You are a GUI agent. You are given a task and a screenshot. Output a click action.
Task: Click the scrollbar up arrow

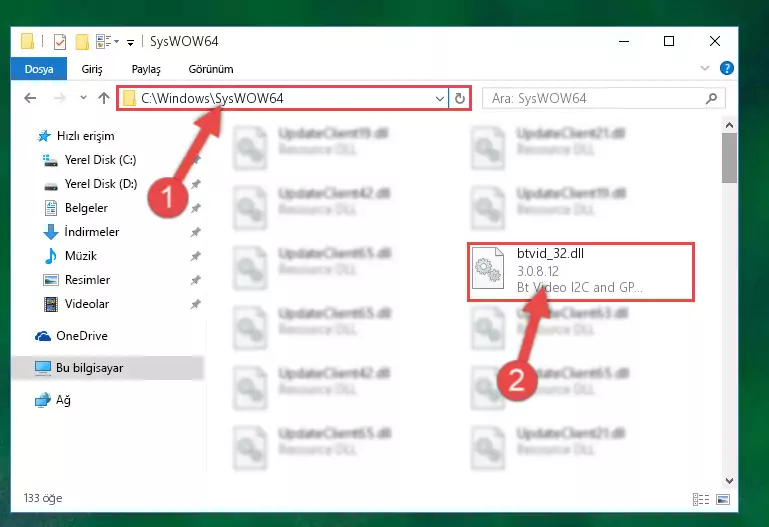729,125
